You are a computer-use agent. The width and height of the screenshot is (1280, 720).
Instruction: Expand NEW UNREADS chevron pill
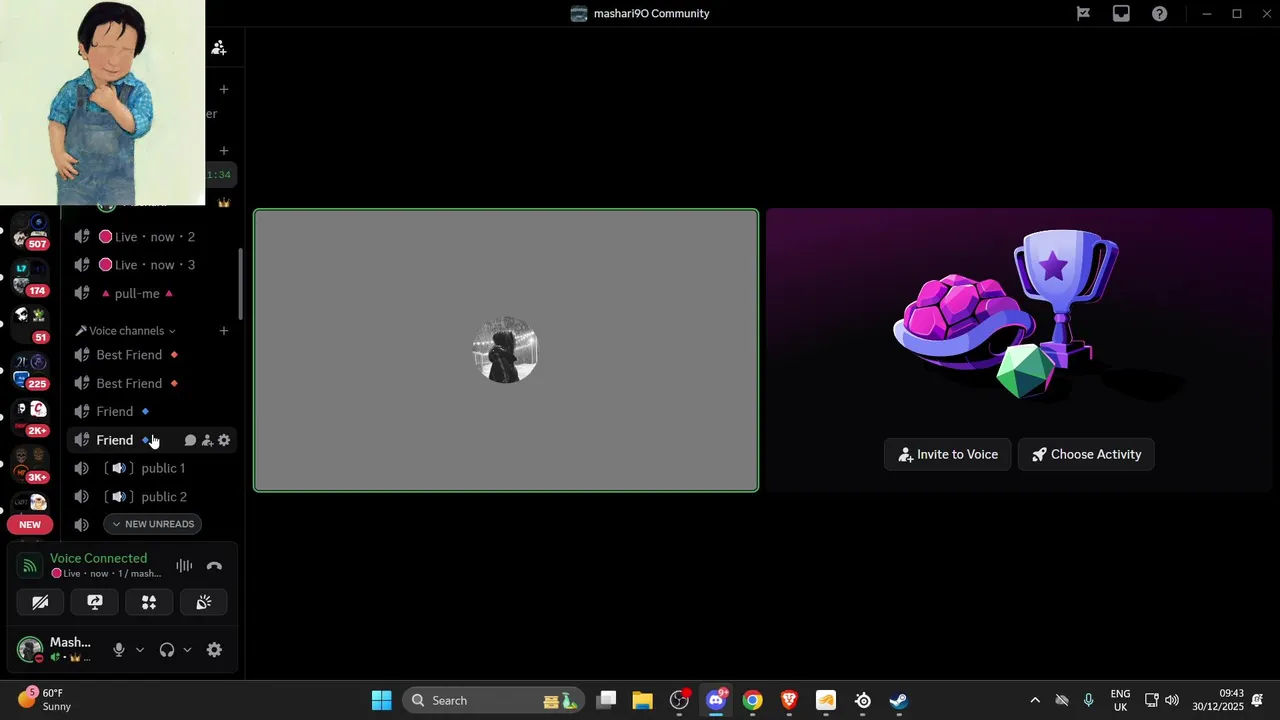tap(153, 524)
